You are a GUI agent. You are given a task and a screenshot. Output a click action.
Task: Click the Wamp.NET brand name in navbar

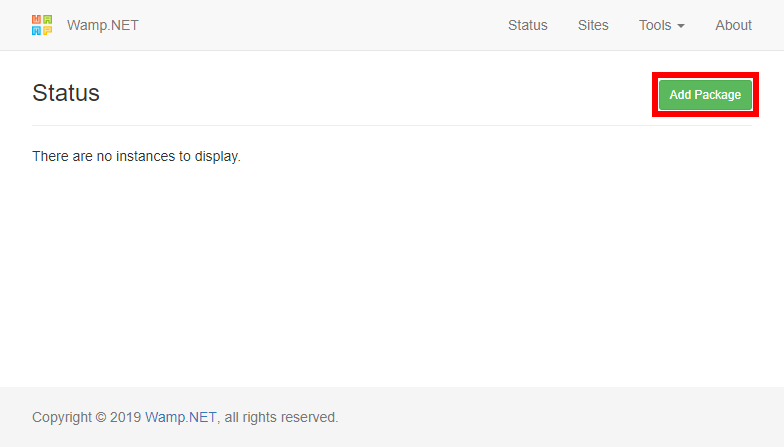coord(102,25)
